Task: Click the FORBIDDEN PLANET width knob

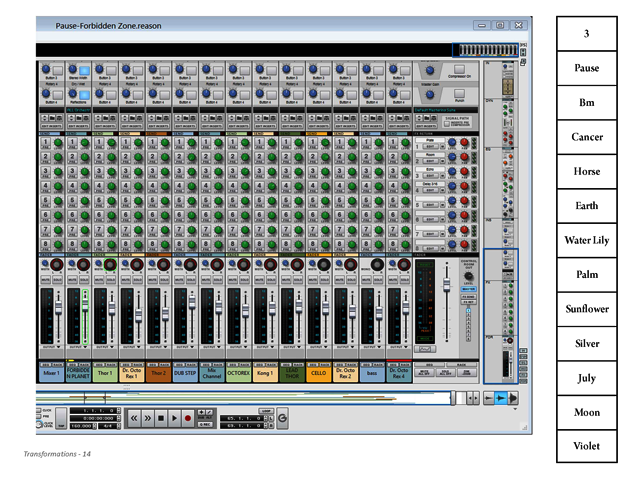Action: pos(72,263)
